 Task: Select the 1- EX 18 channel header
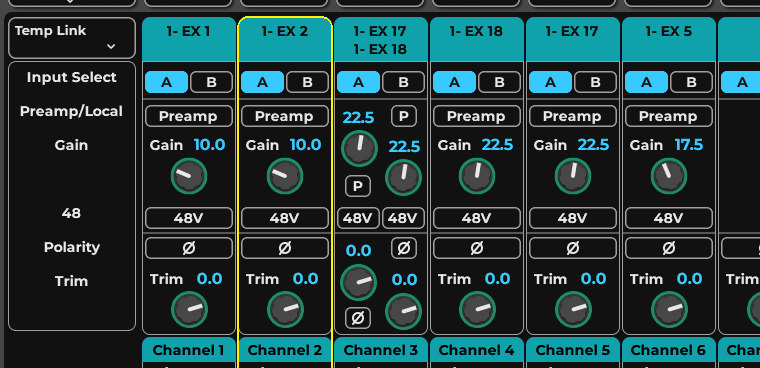477,39
